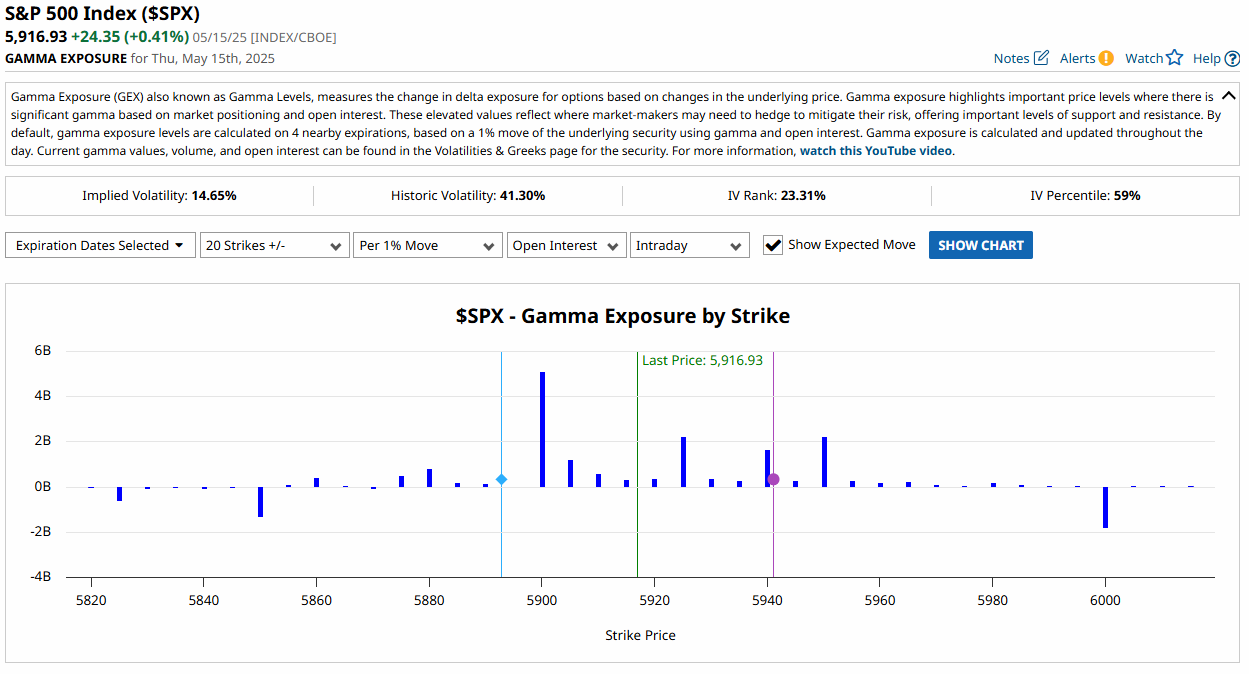Click the blue diamond lower expected move marker
The image size is (1249, 674).
point(501,480)
